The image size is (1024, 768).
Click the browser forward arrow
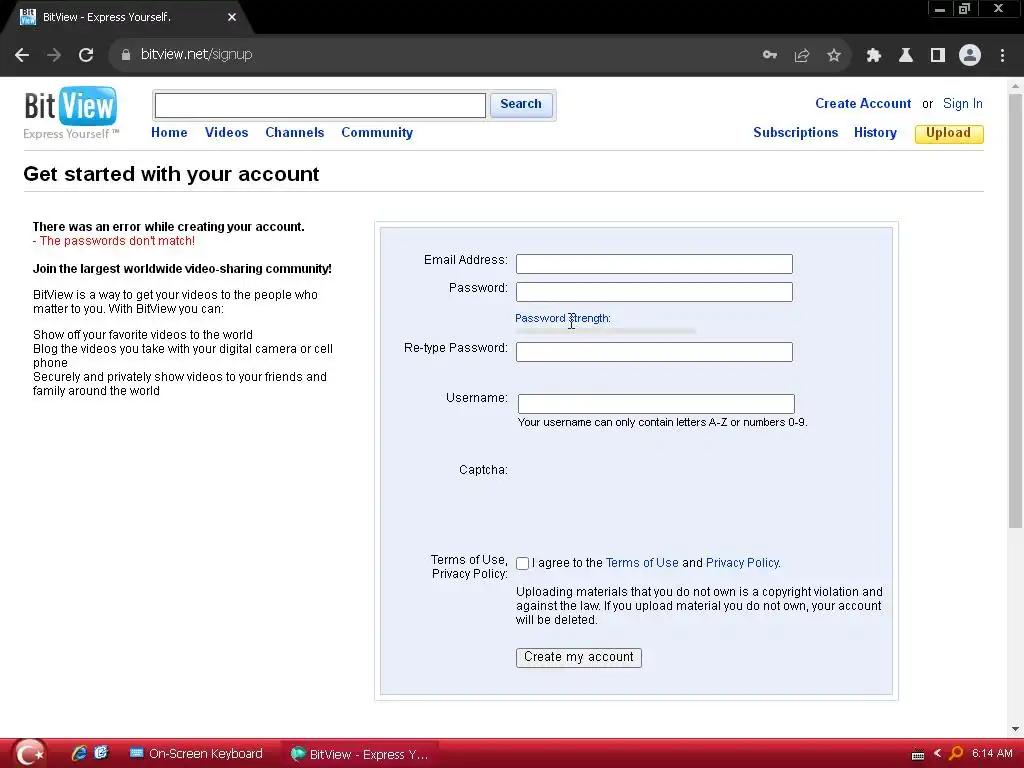(54, 56)
